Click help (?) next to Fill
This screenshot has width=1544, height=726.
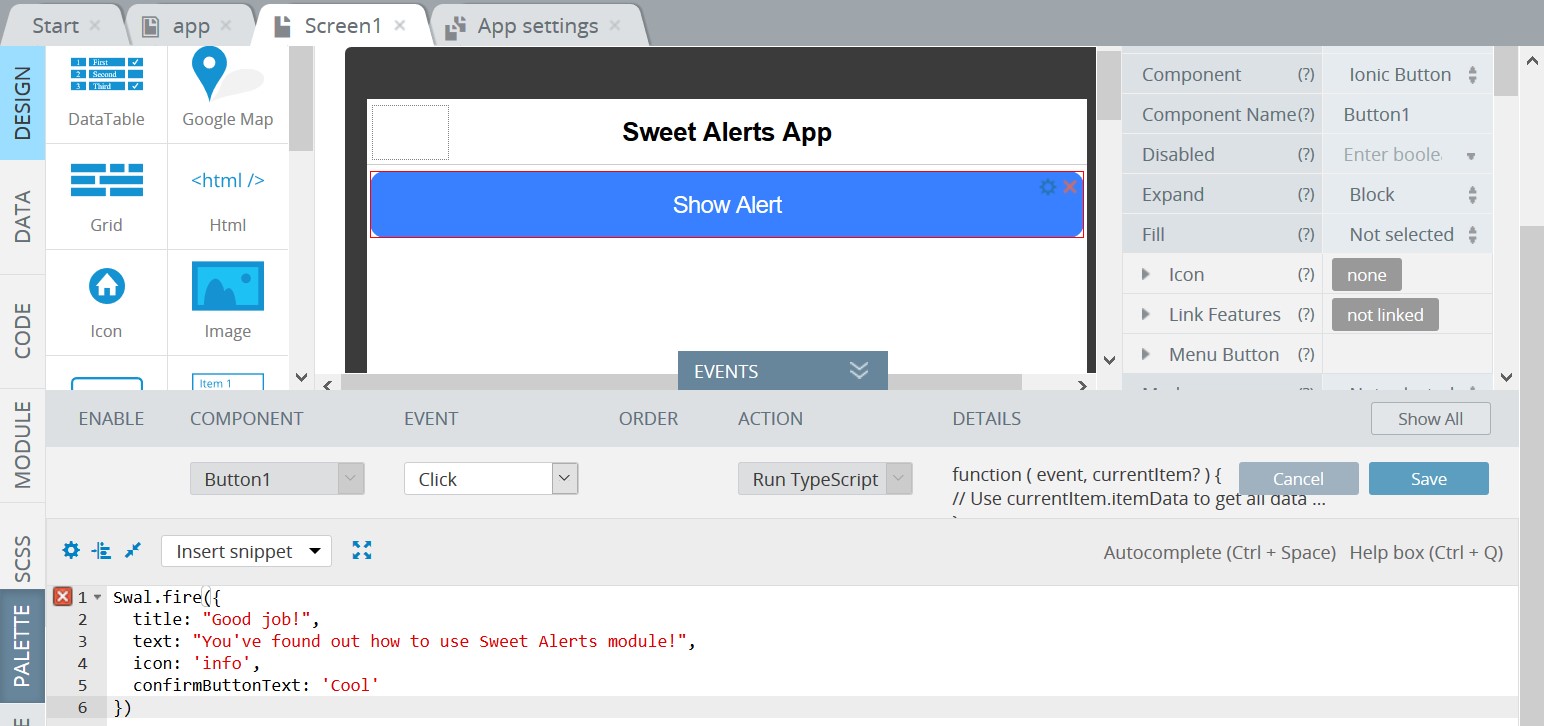click(x=1306, y=235)
